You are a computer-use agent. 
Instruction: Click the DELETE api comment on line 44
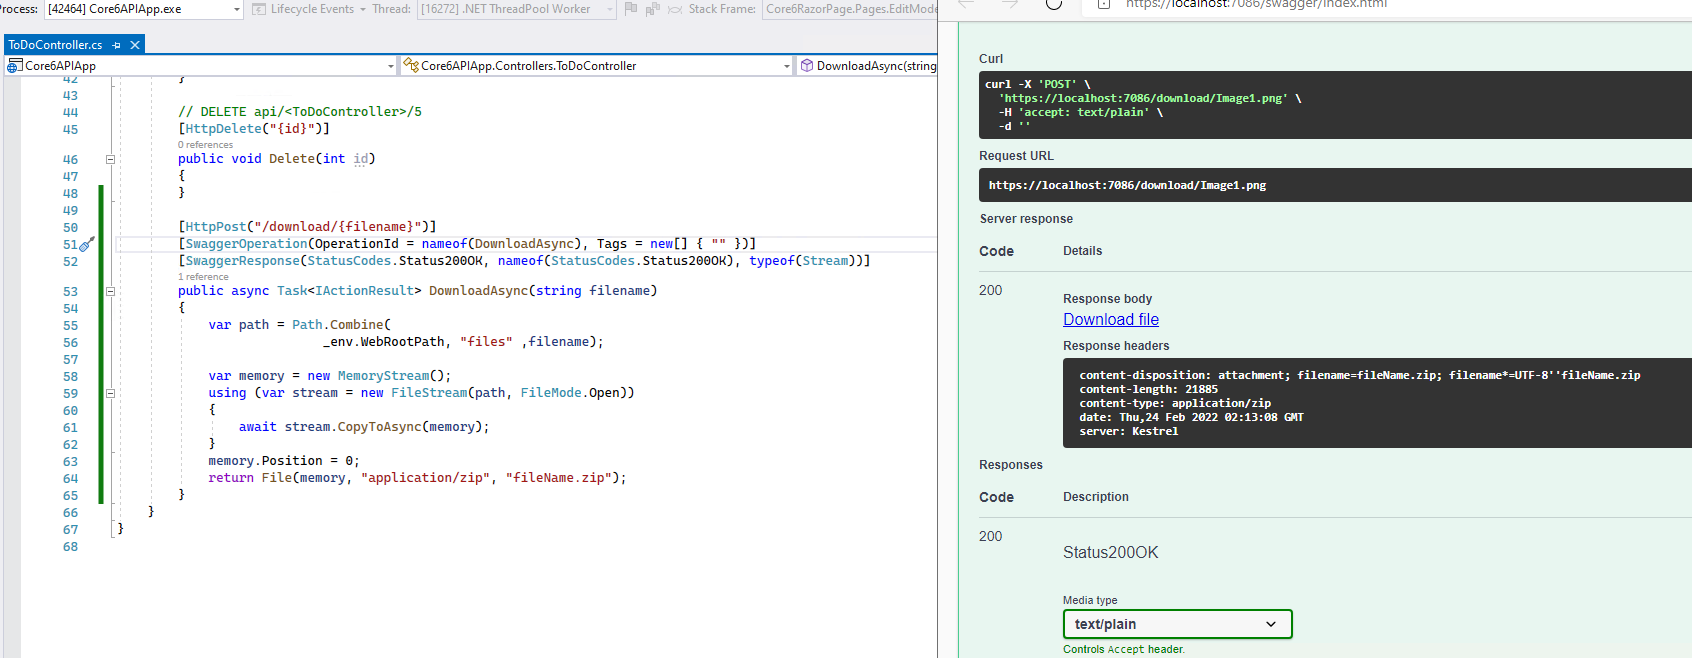coord(300,112)
